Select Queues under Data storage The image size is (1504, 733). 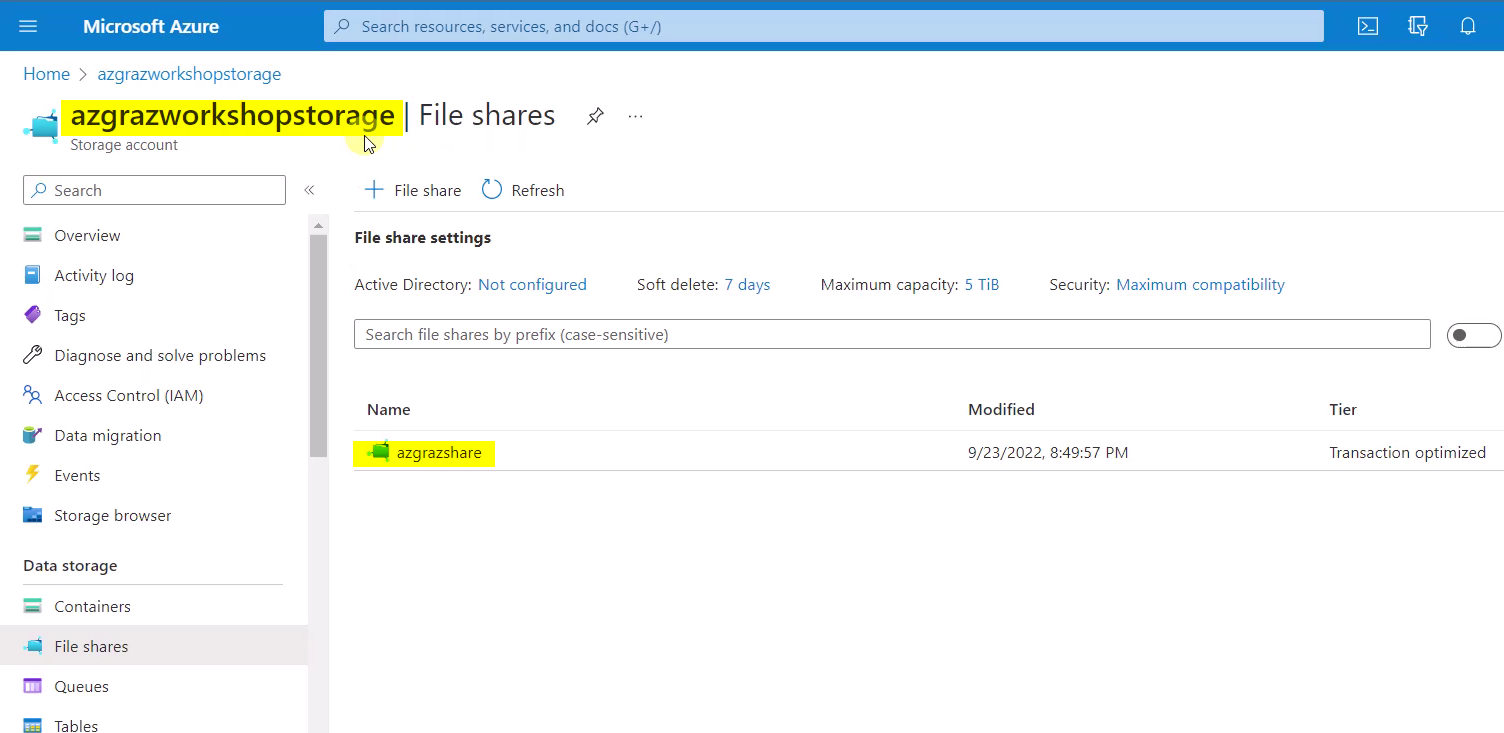(82, 686)
